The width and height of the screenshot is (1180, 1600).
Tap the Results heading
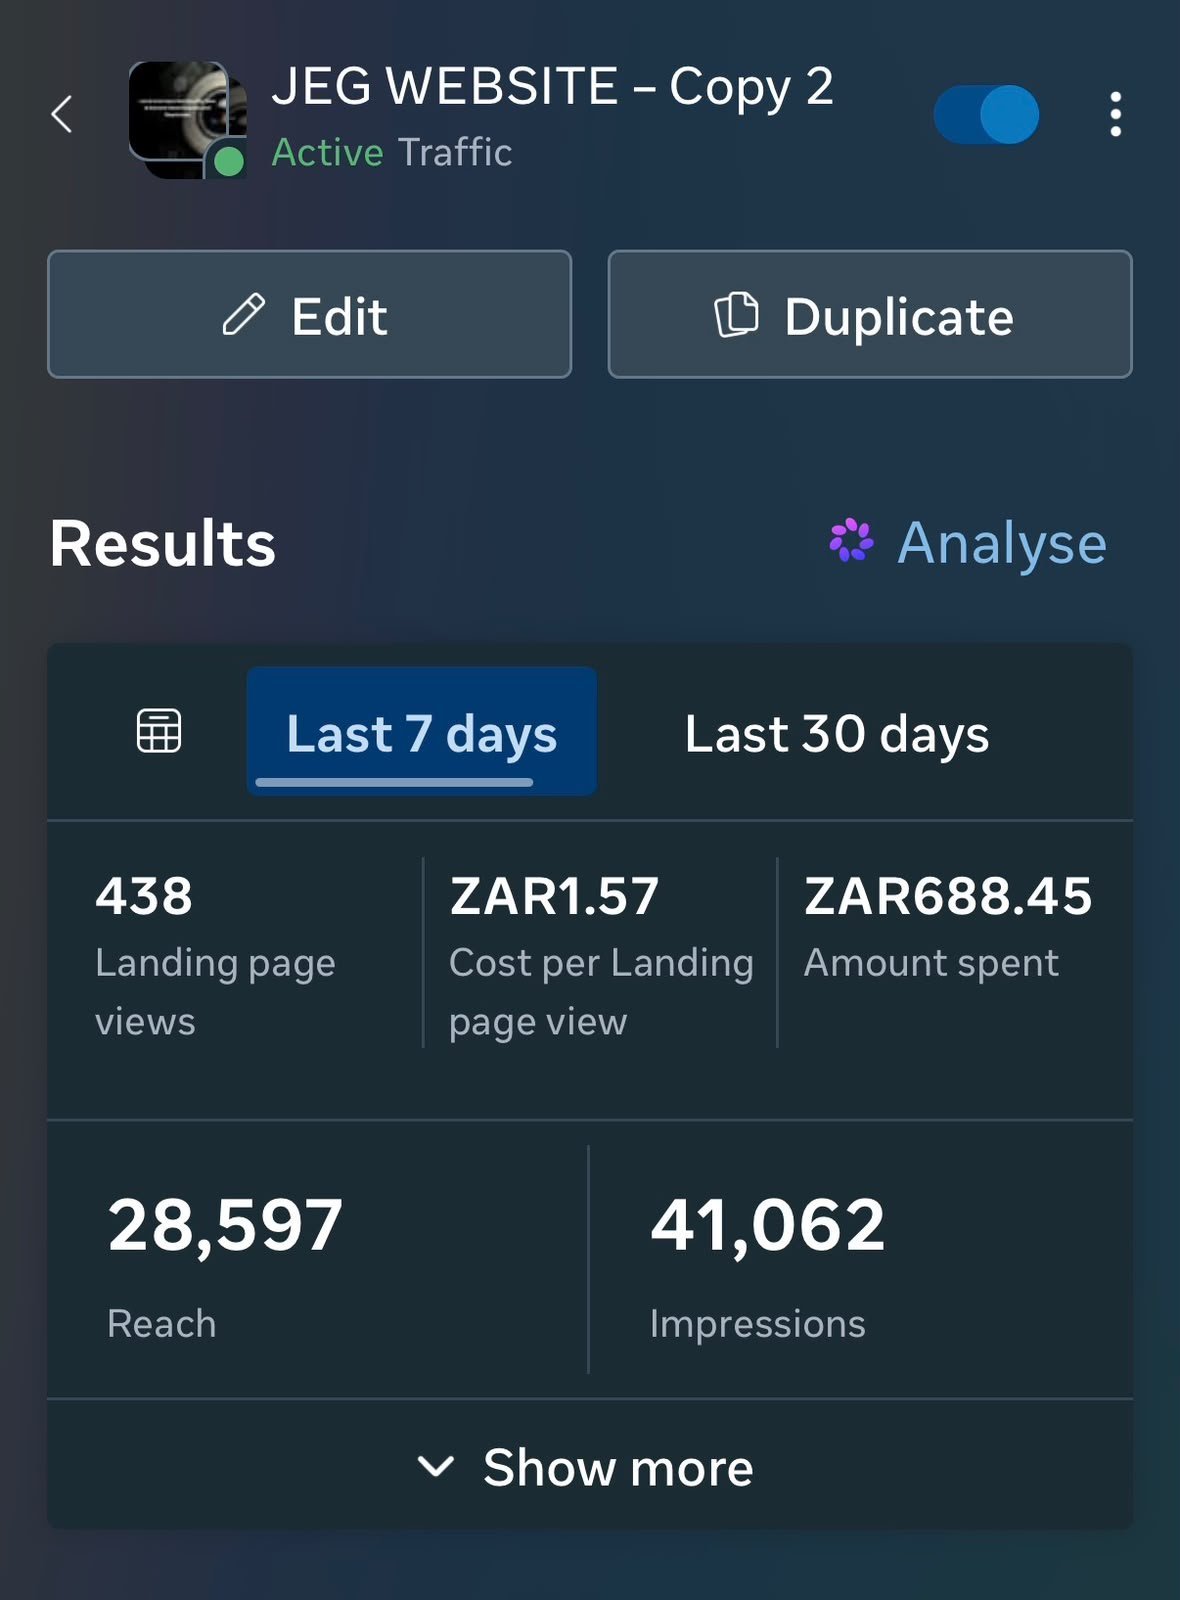click(162, 543)
